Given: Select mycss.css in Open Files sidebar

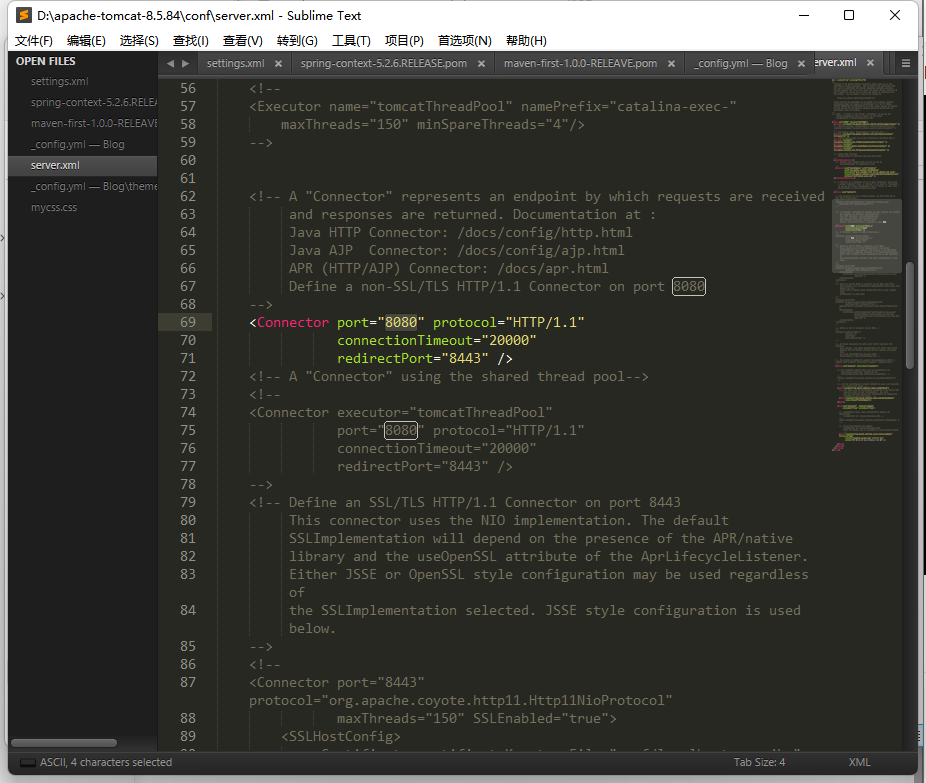Looking at the screenshot, I should (54, 208).
